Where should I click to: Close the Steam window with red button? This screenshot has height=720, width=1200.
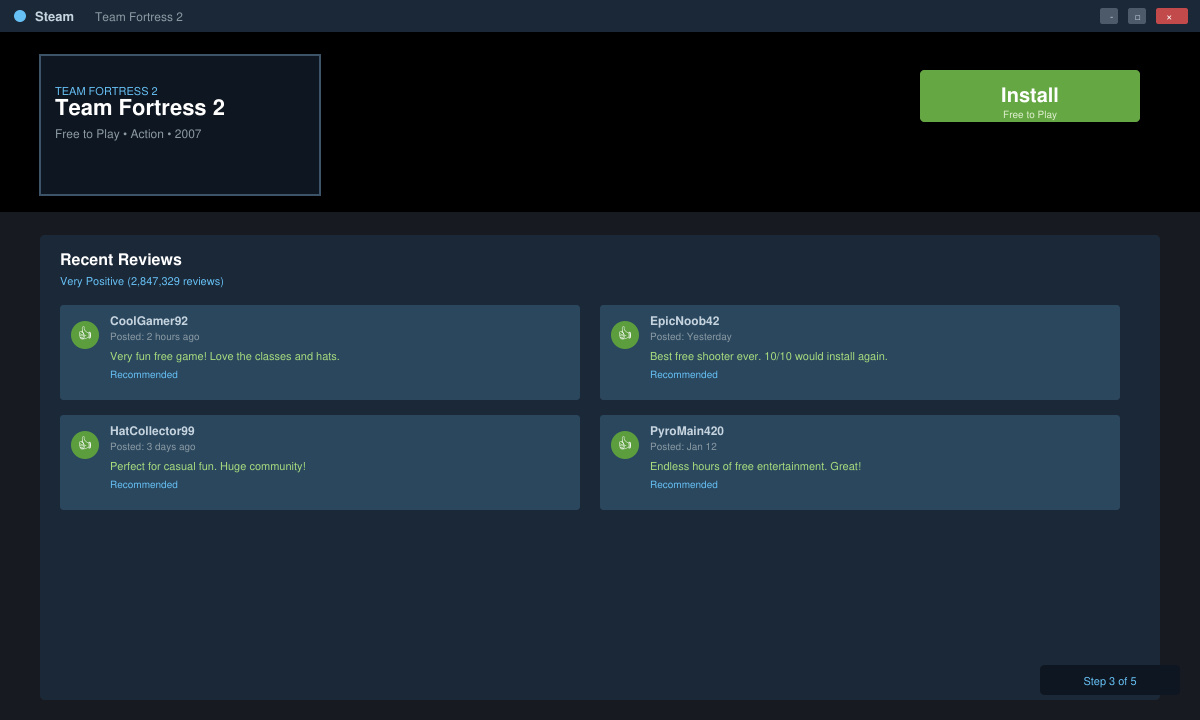tap(1172, 16)
